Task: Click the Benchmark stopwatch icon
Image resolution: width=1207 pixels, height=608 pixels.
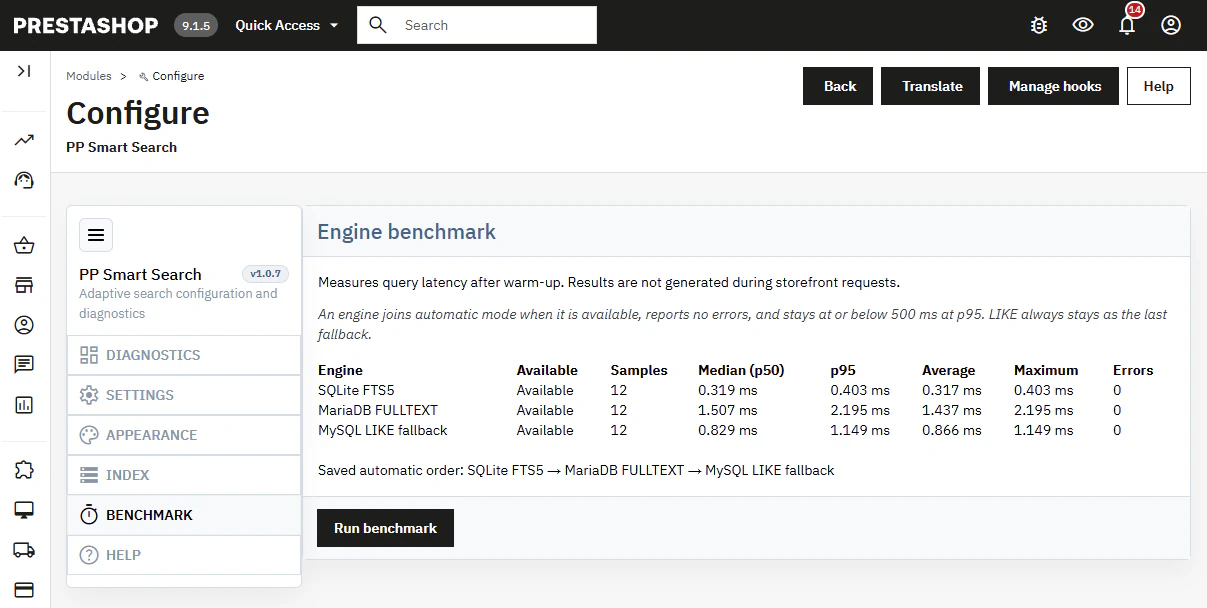Action: pos(89,515)
